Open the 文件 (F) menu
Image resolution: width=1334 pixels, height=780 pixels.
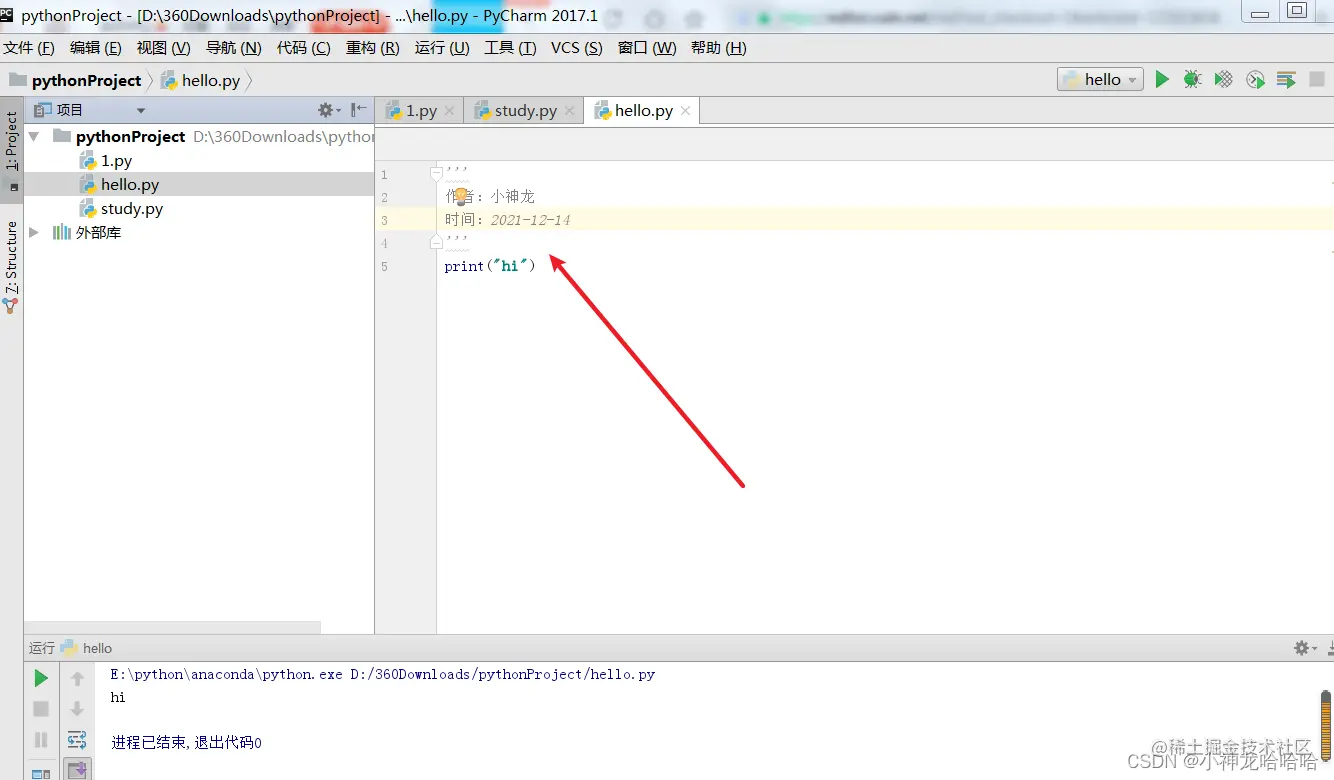29,48
